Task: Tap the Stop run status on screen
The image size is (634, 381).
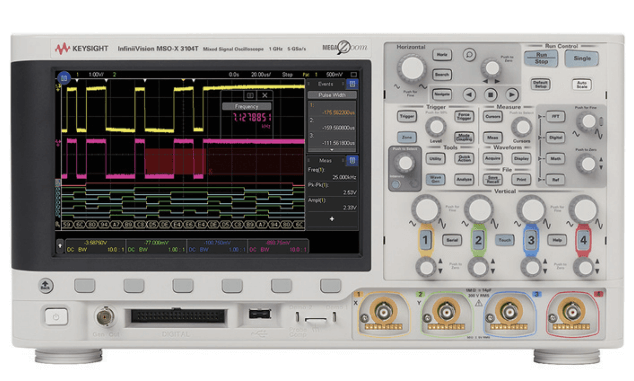Action: tap(287, 74)
